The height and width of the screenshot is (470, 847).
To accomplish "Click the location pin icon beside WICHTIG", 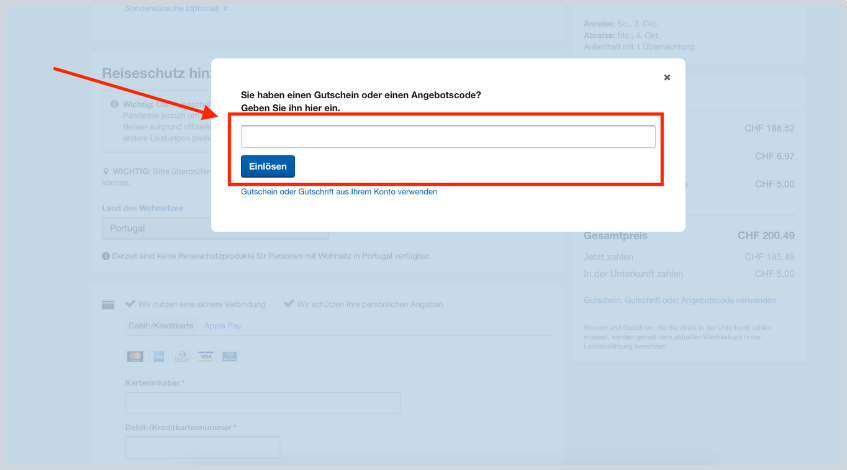I will pyautogui.click(x=105, y=171).
